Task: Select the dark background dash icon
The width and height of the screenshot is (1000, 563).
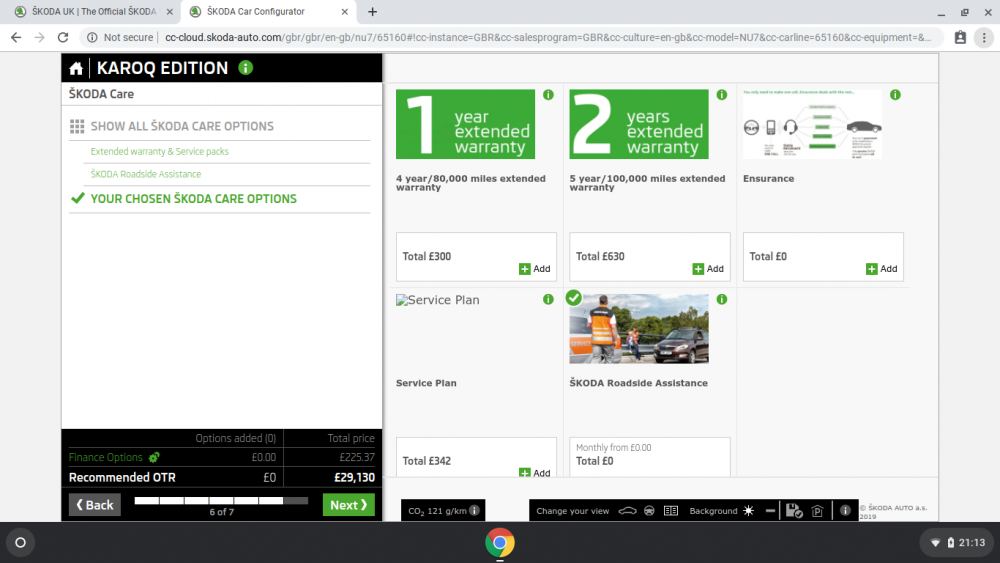Action: pyautogui.click(x=770, y=511)
